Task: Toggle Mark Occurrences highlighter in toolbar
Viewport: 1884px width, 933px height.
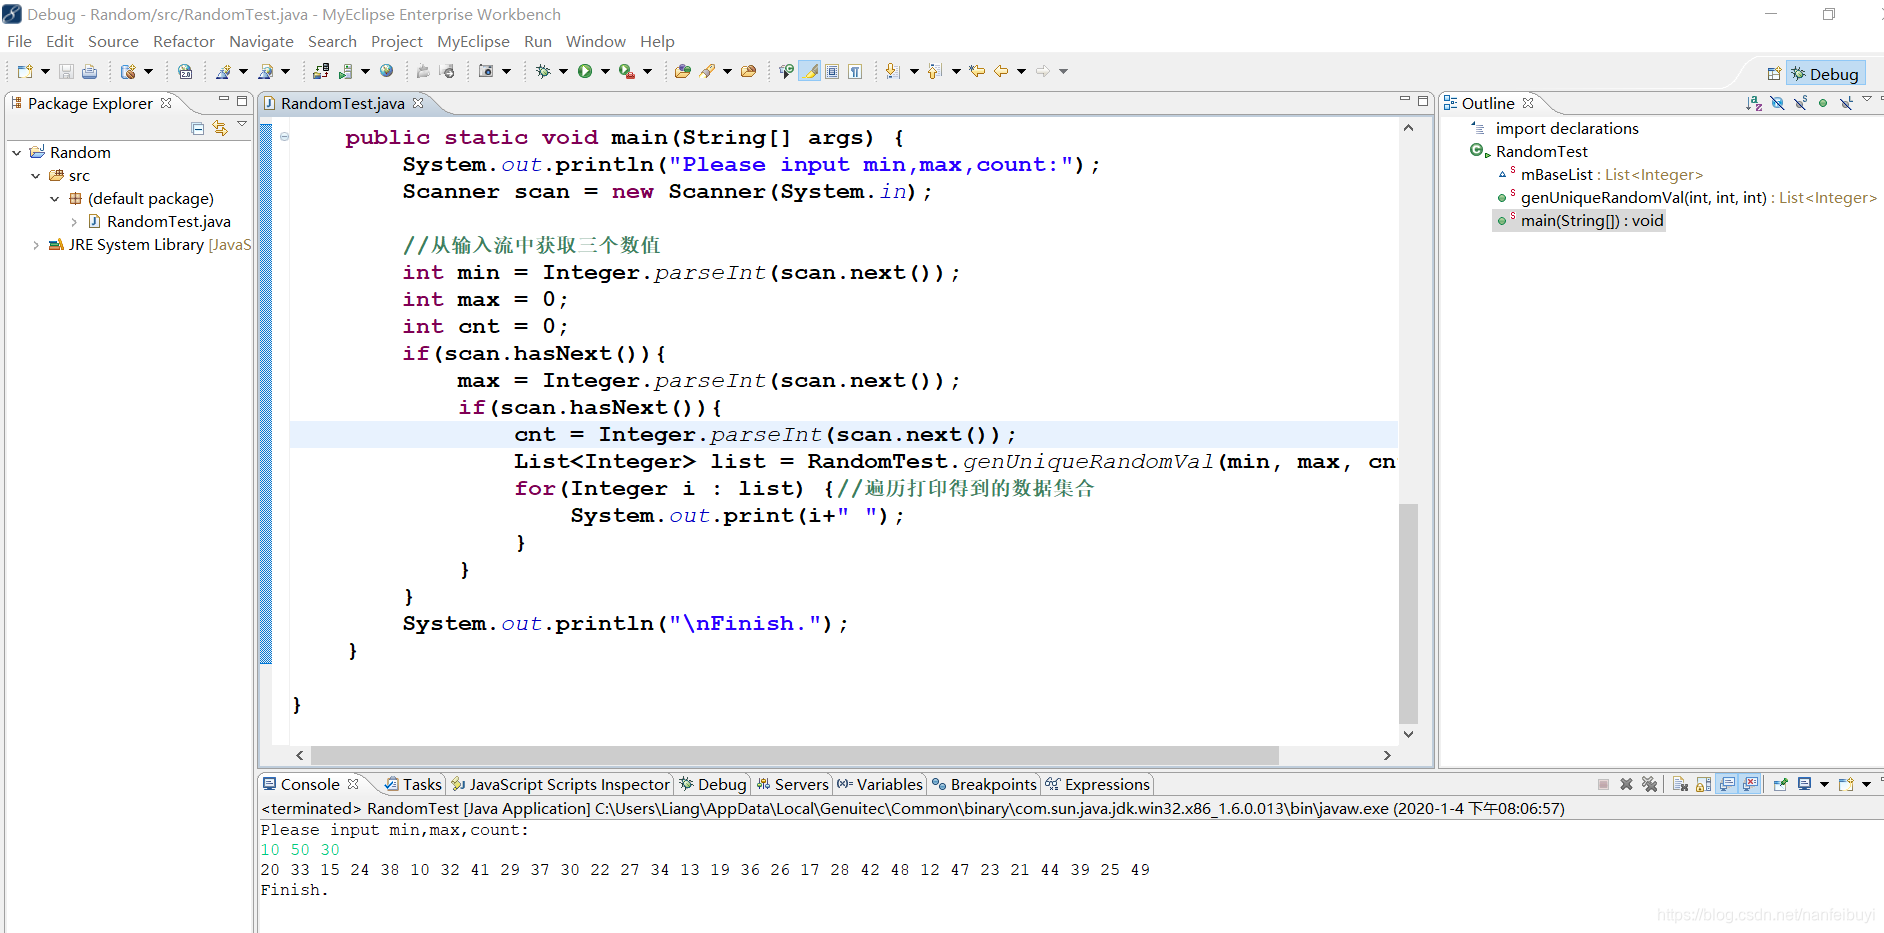Action: [x=810, y=71]
